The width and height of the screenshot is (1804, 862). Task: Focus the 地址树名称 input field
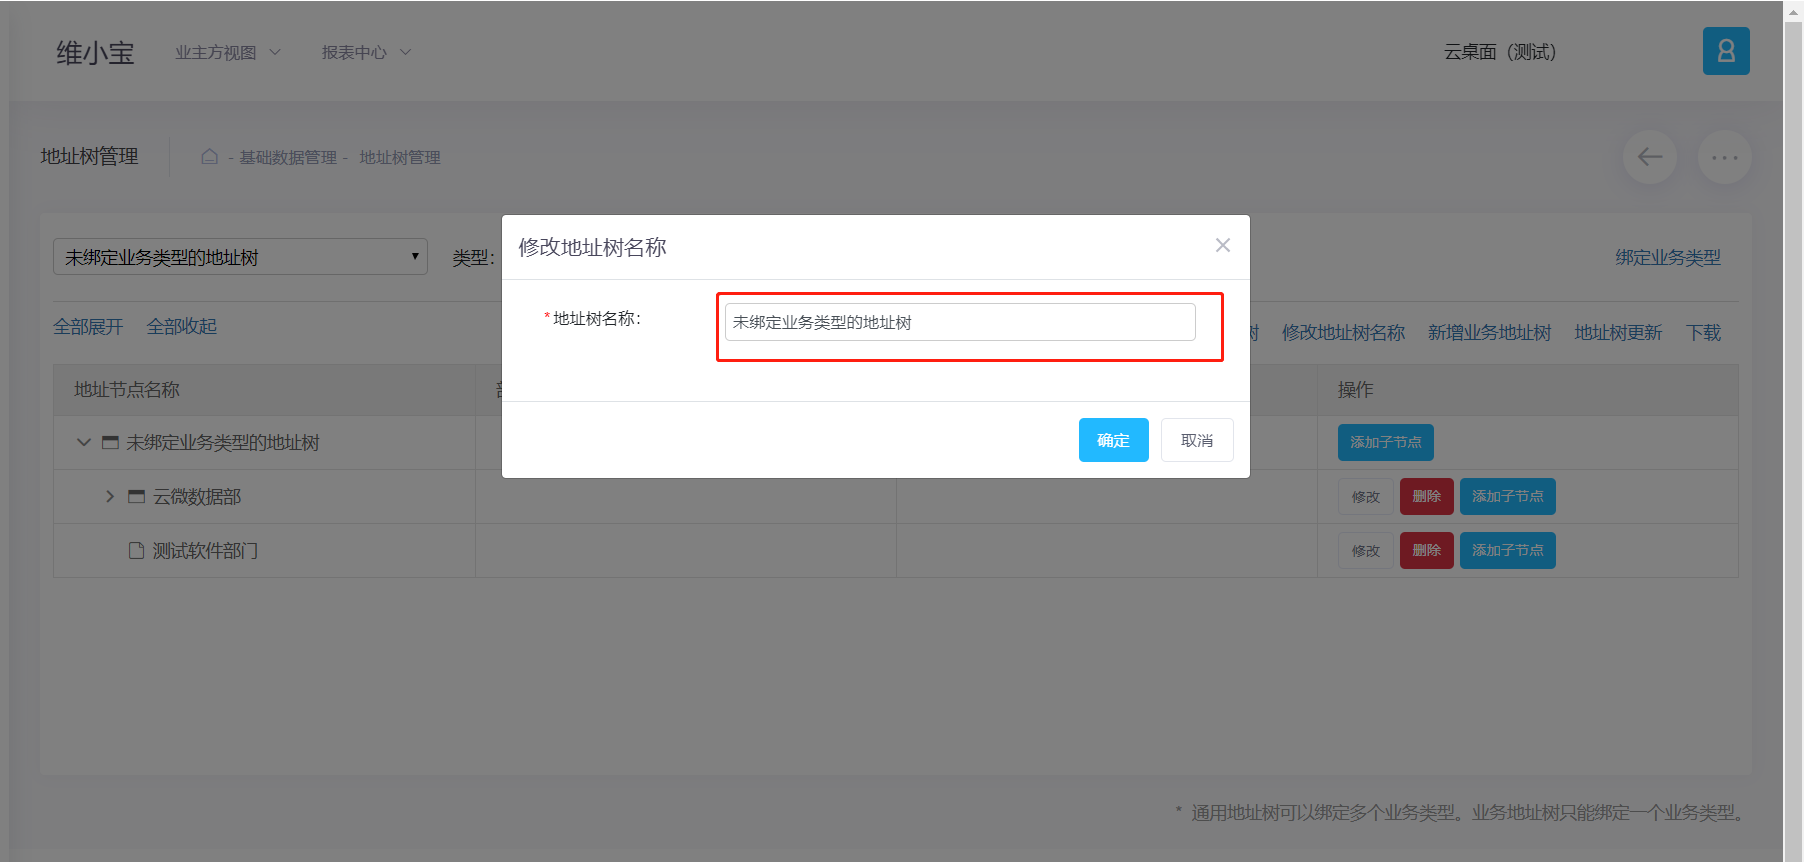tap(960, 322)
